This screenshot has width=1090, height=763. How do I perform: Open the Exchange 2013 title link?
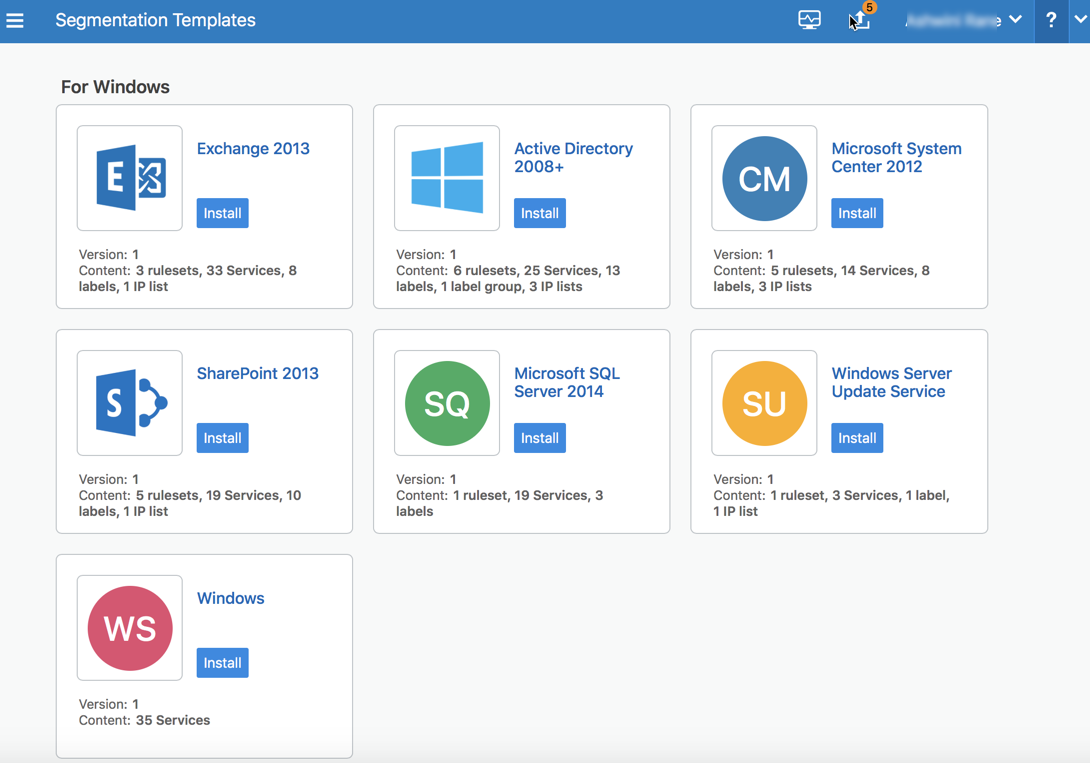(x=253, y=149)
